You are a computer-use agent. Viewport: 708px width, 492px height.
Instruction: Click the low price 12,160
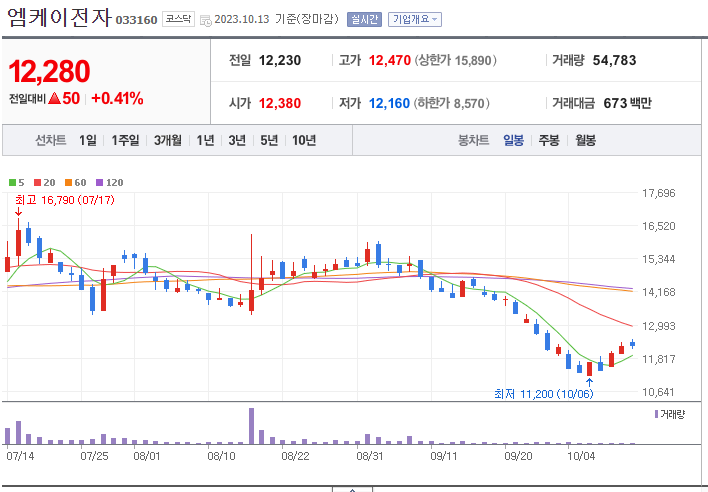point(389,103)
